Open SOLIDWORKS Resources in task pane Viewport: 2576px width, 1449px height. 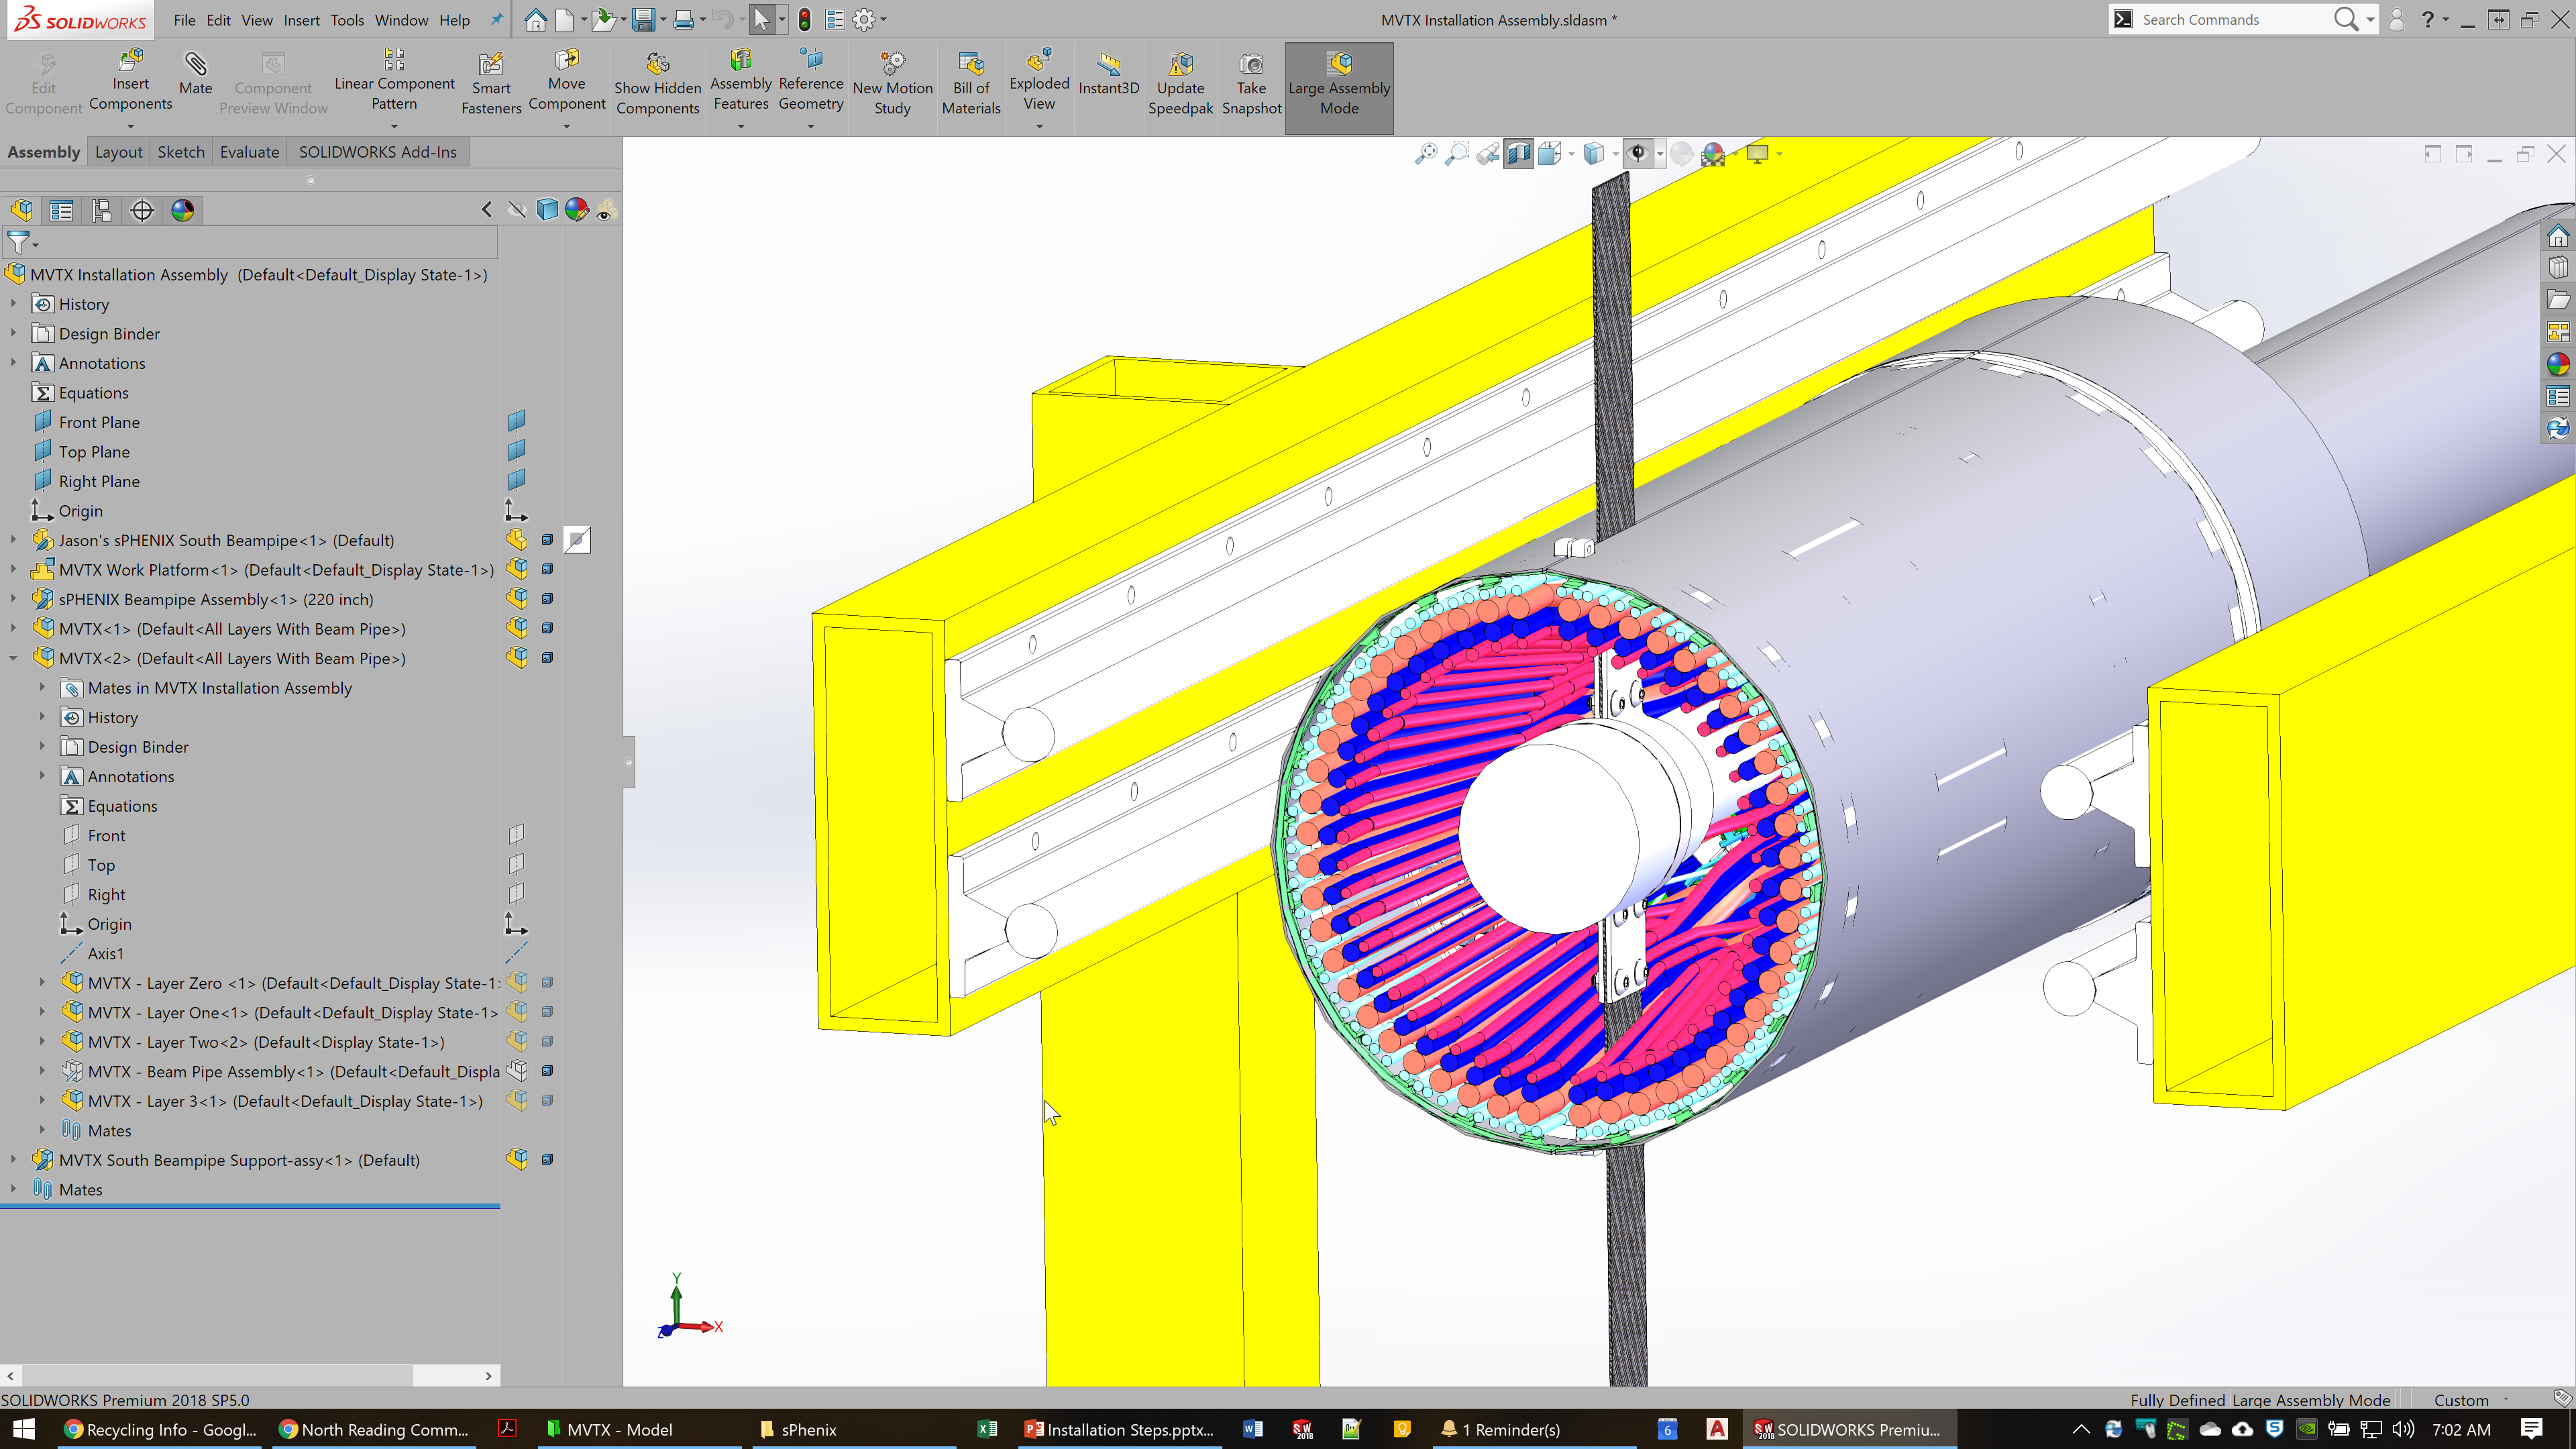[2558, 236]
